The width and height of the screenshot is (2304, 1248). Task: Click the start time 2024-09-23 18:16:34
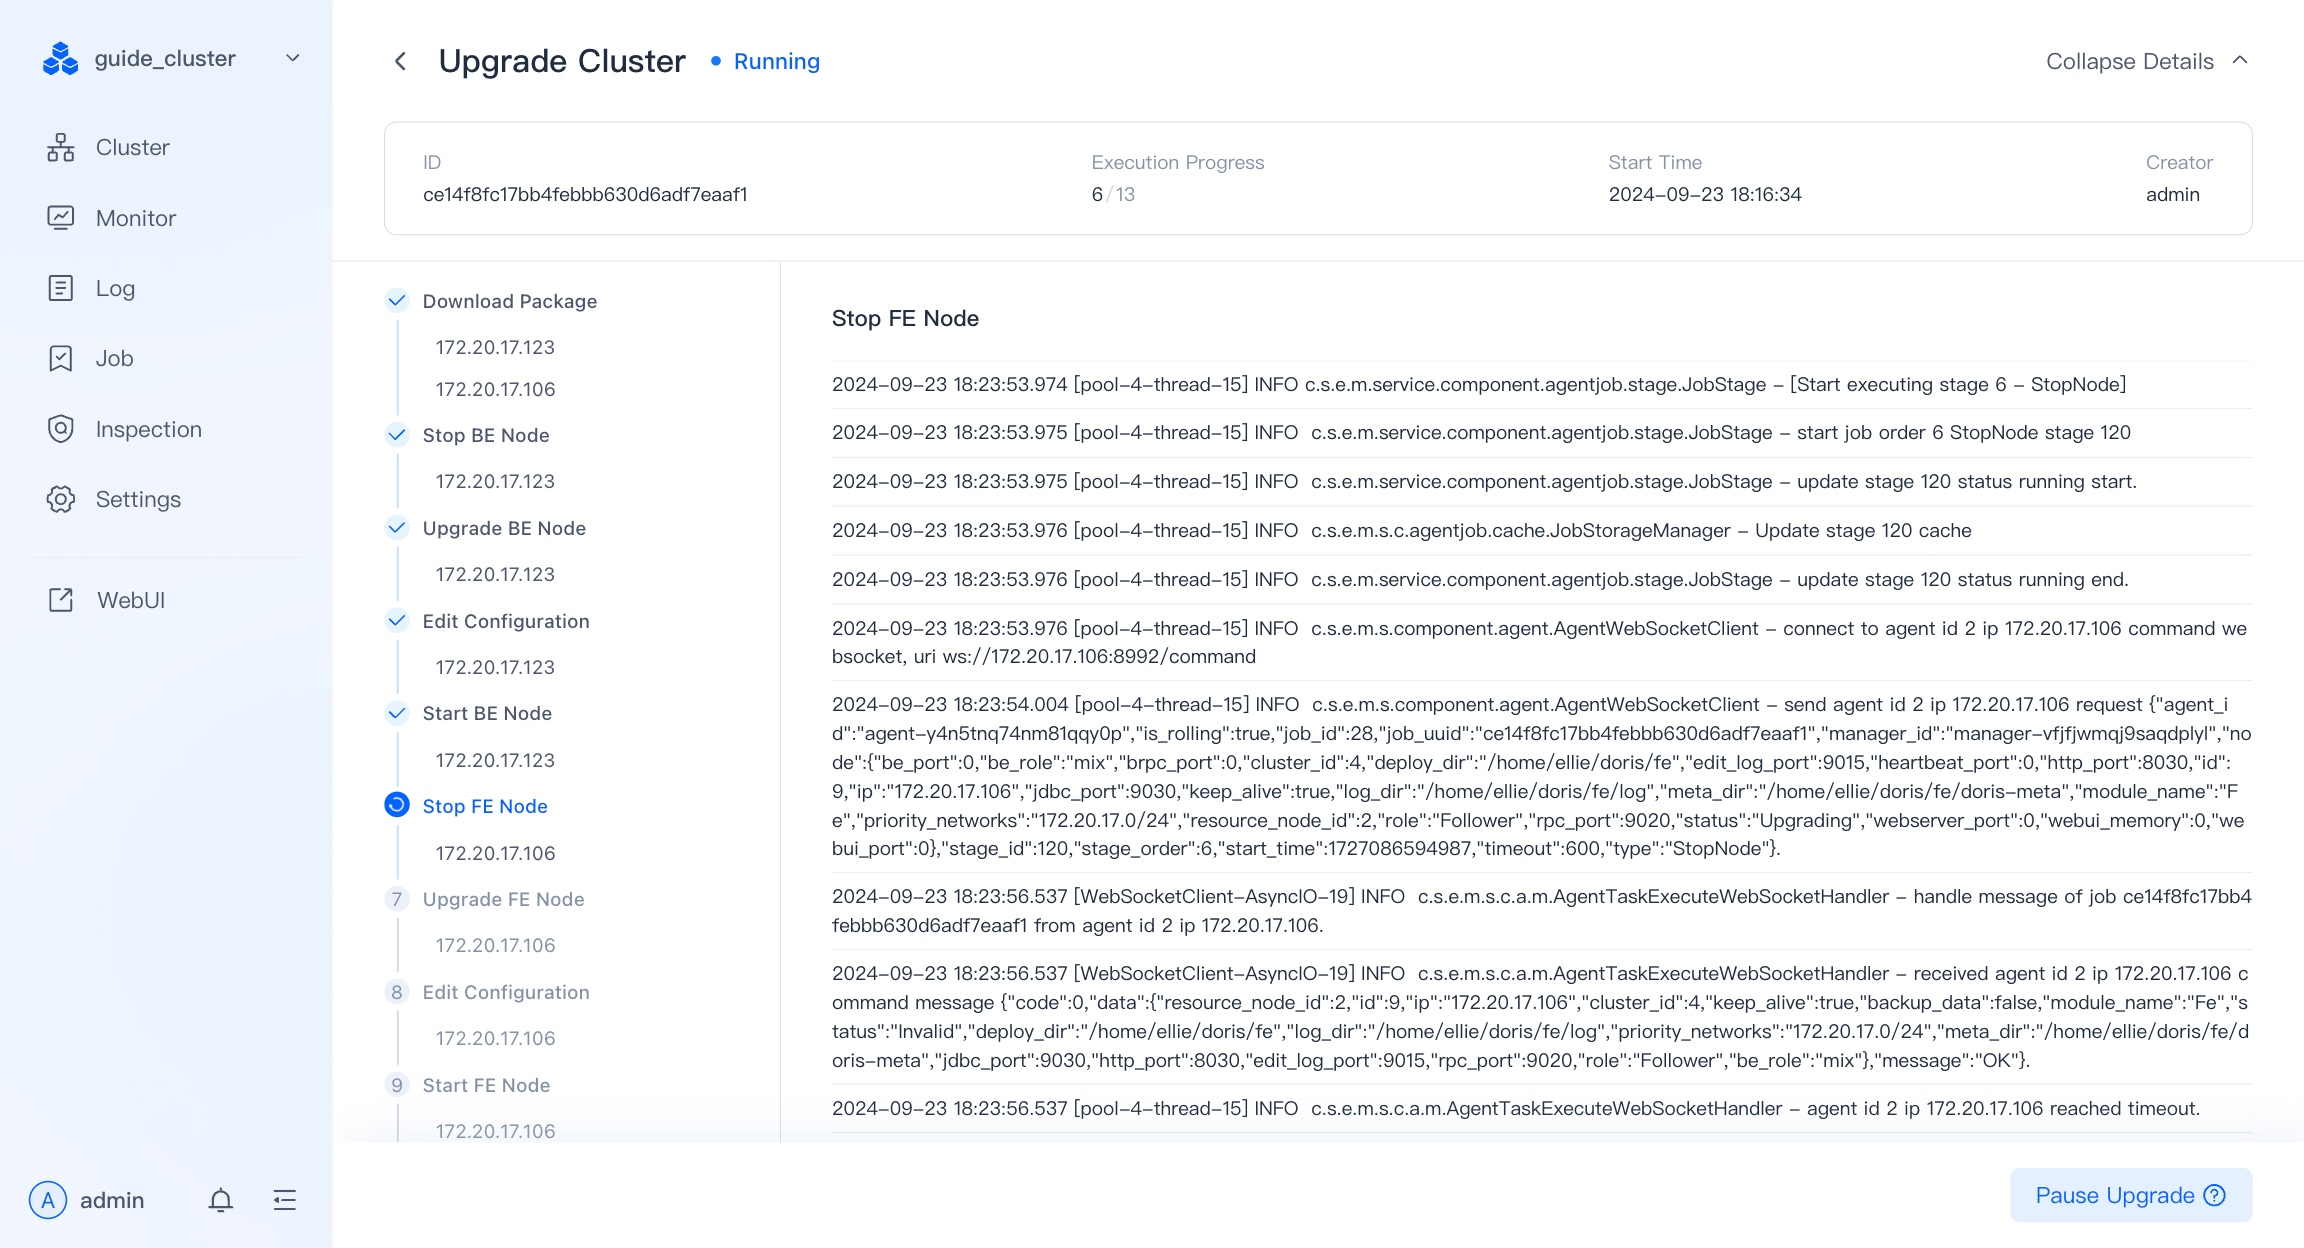(1705, 194)
